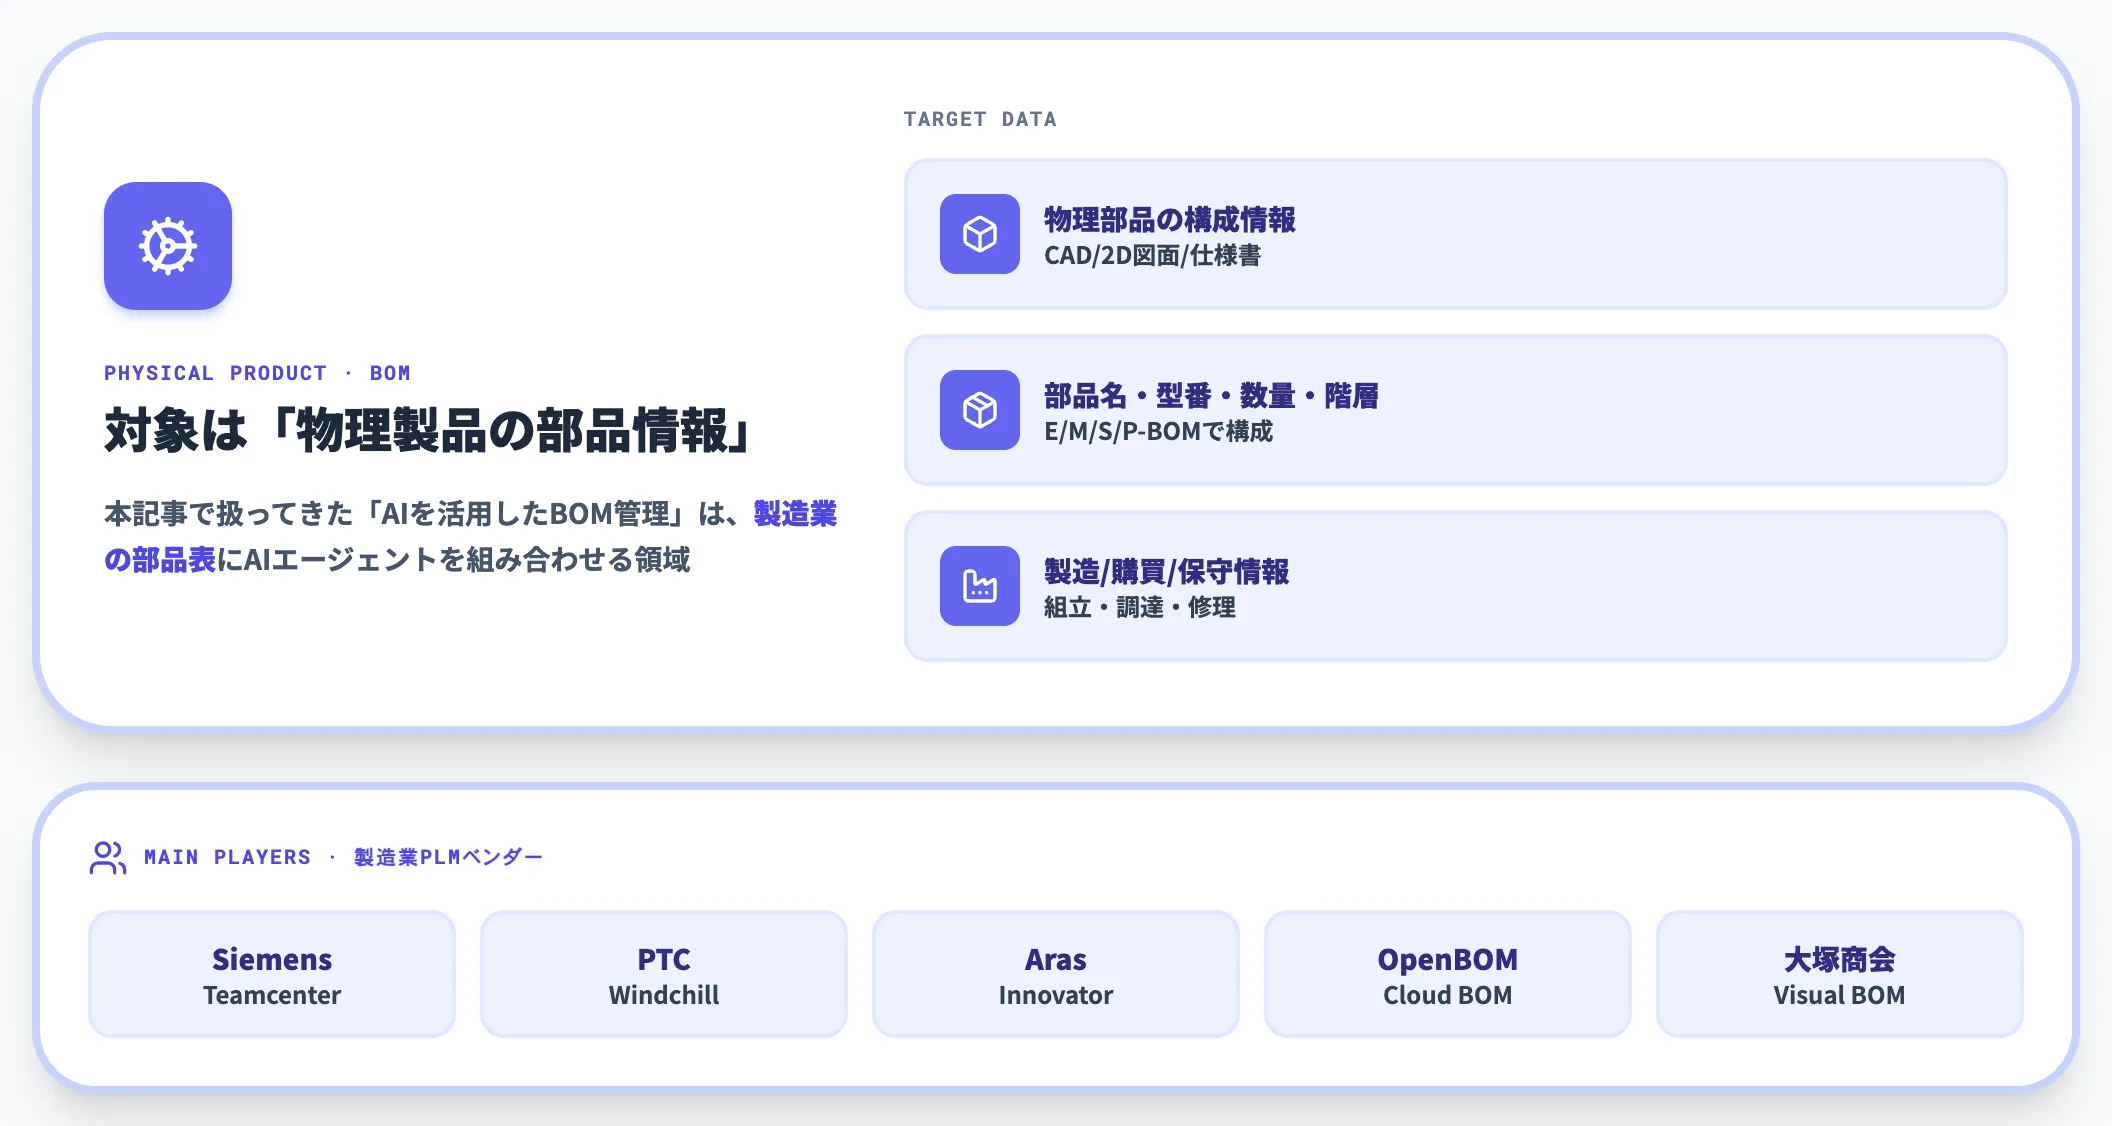This screenshot has width=2112, height=1126.
Task: Click the 対象は「物理製品の部品情報」 headline
Action: 430,431
